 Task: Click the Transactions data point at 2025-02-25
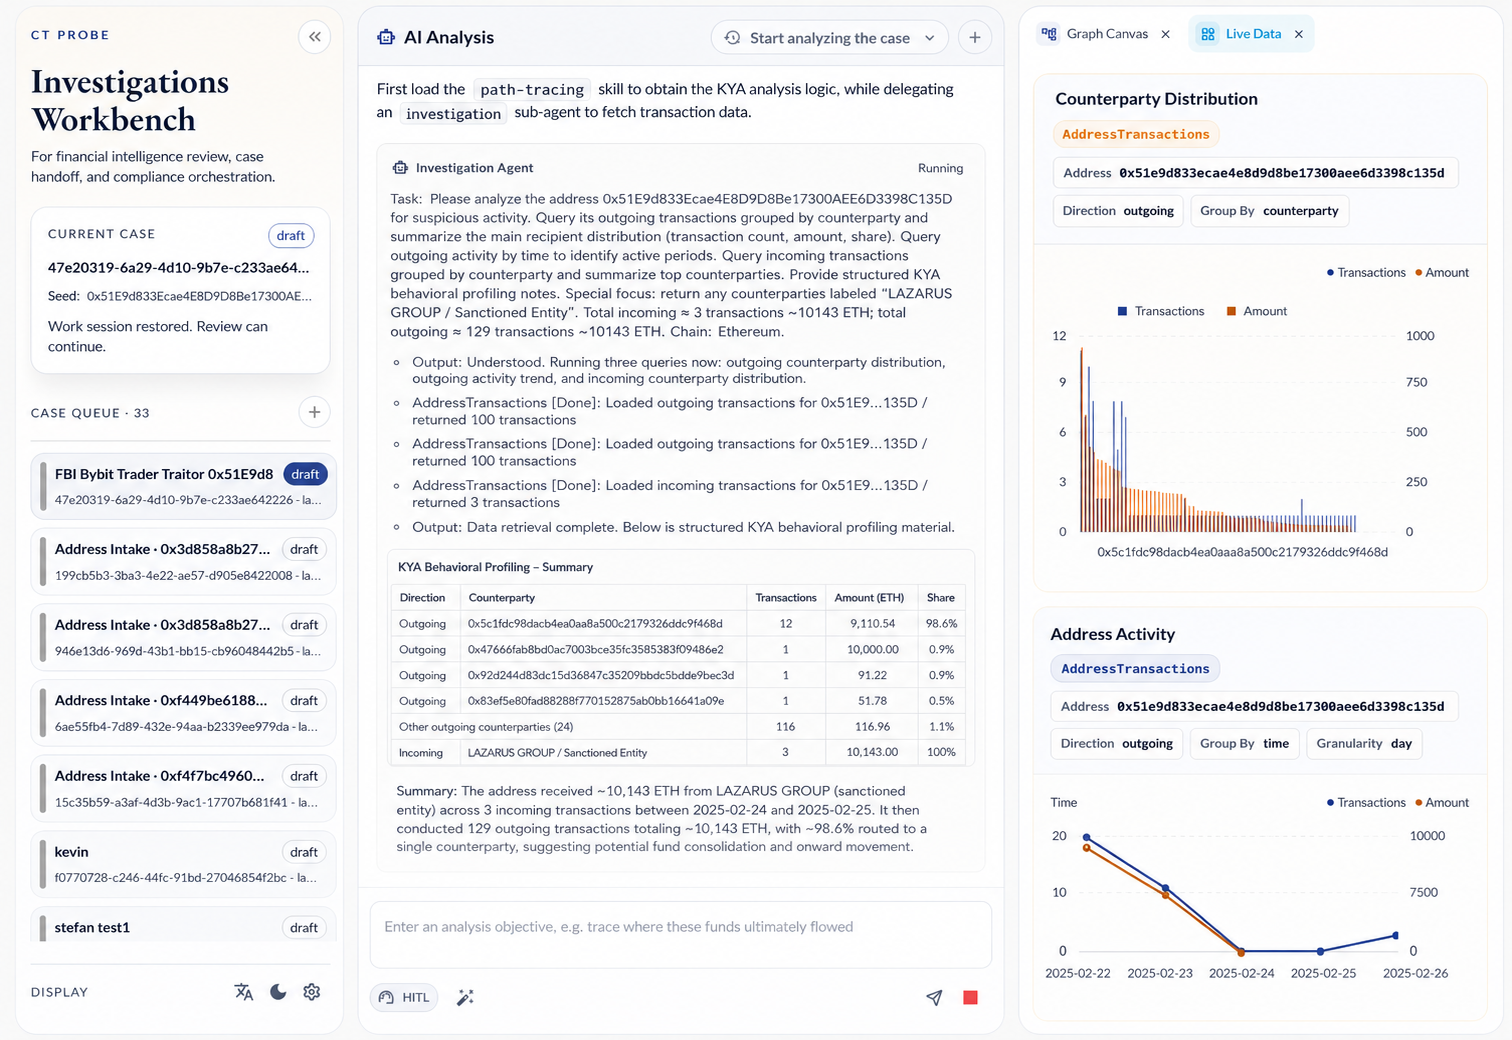[x=1320, y=951]
